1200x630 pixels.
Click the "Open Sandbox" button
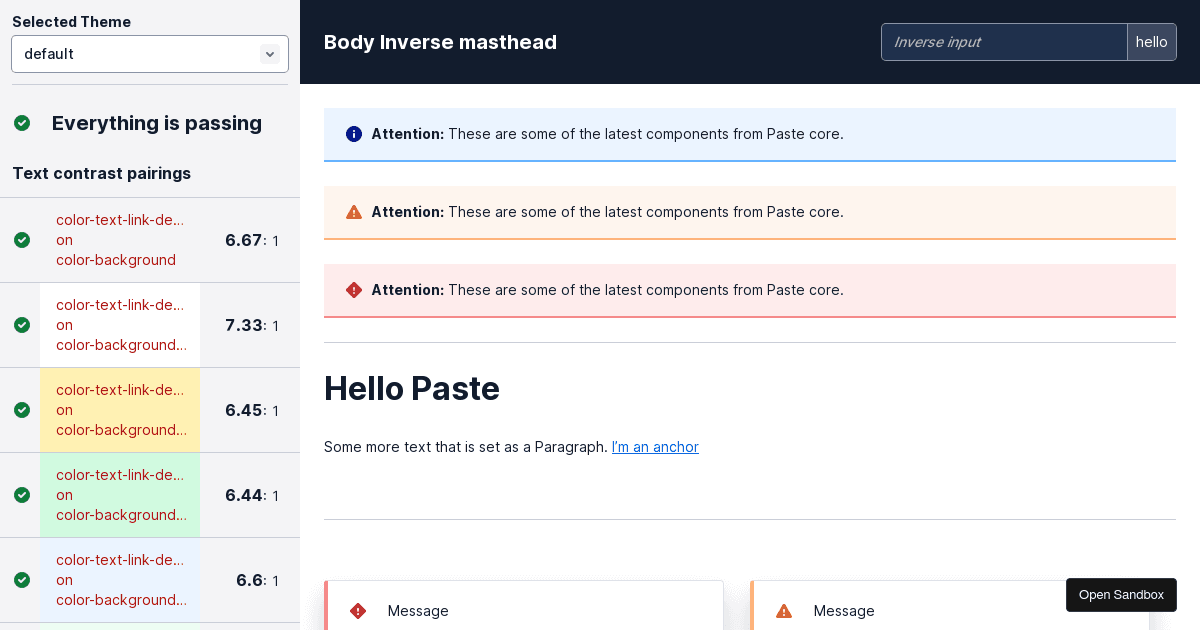pos(1121,595)
